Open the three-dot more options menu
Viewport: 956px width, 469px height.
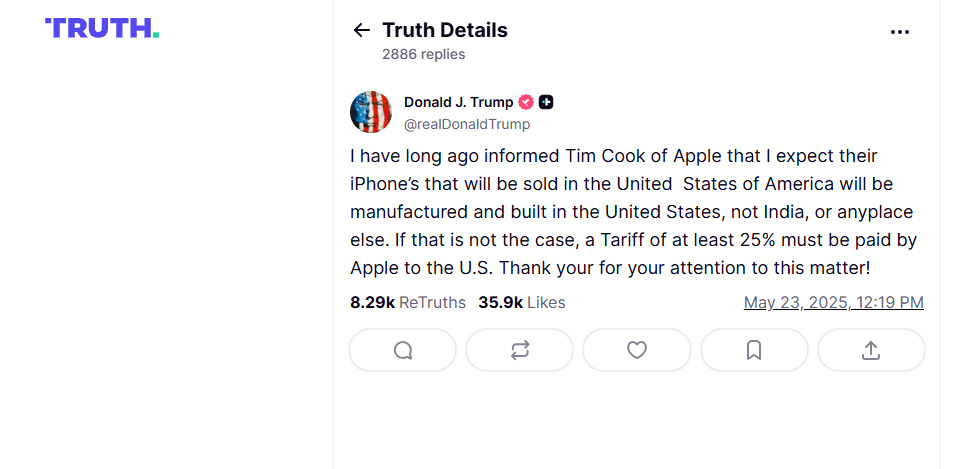(x=900, y=32)
